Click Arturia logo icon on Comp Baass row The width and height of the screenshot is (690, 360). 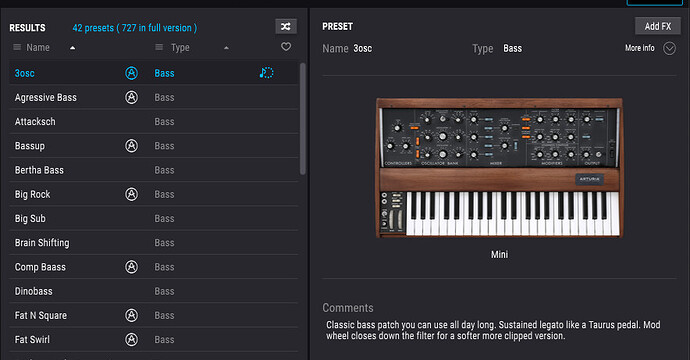tap(131, 267)
